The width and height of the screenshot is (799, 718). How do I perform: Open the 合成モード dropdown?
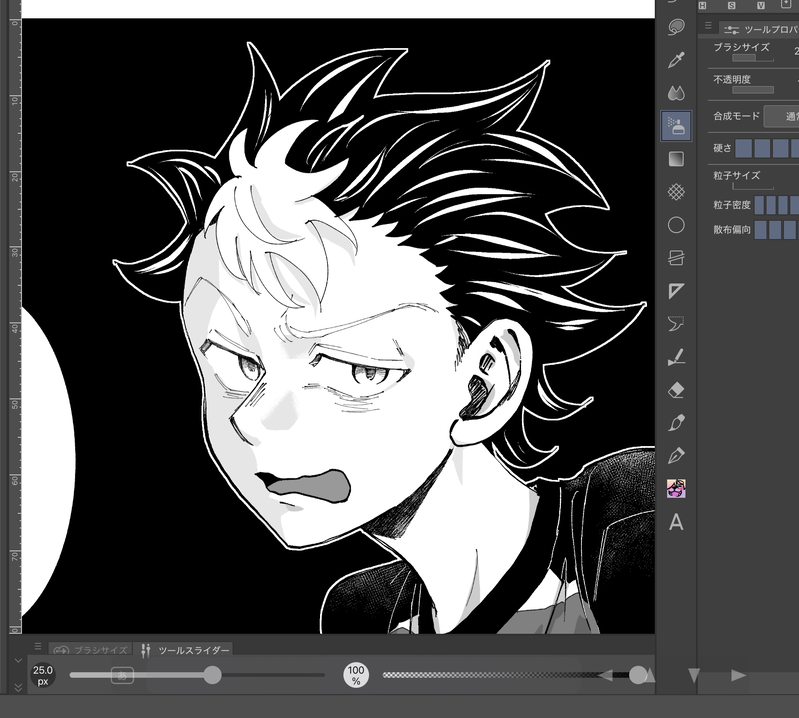[781, 116]
